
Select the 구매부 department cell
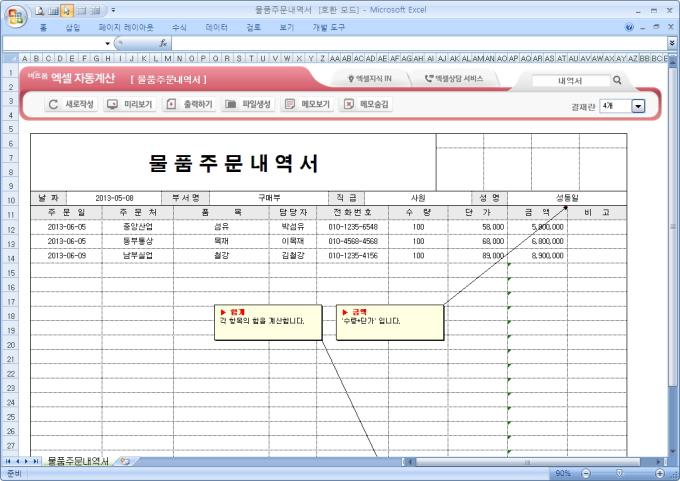[269, 198]
